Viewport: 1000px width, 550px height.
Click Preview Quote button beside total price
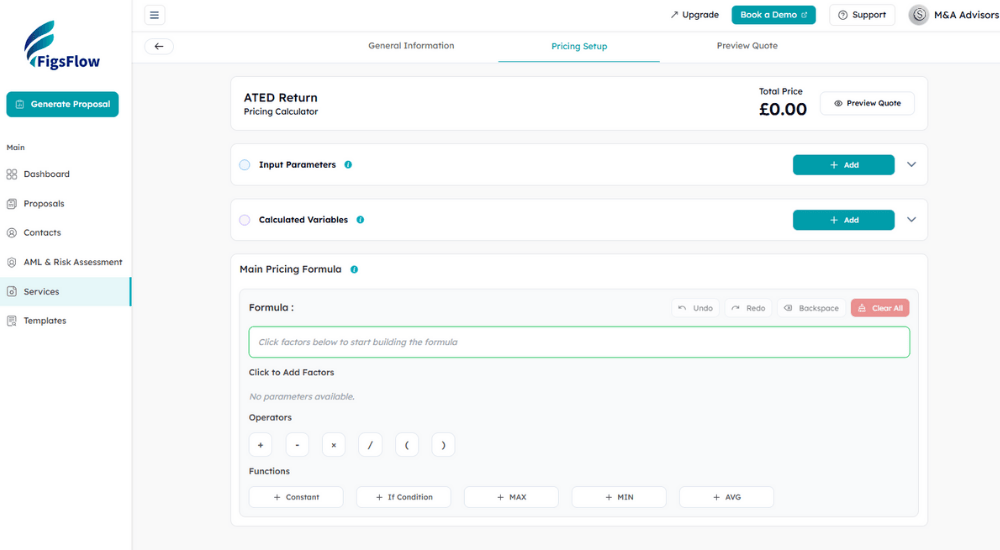pos(867,103)
